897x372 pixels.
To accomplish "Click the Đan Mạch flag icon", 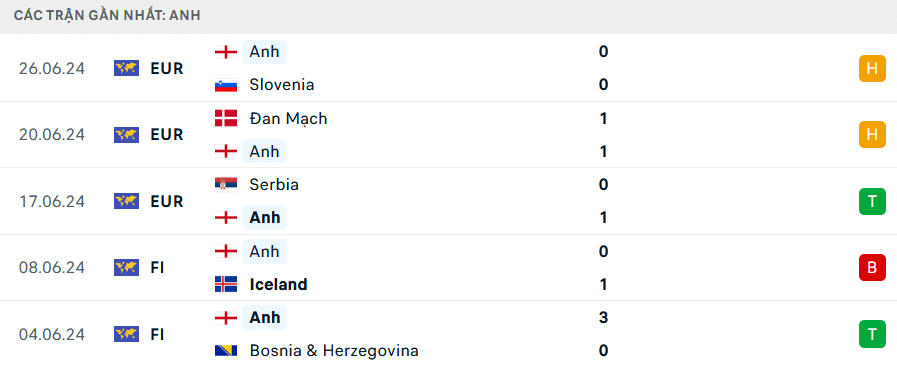I will pos(226,118).
